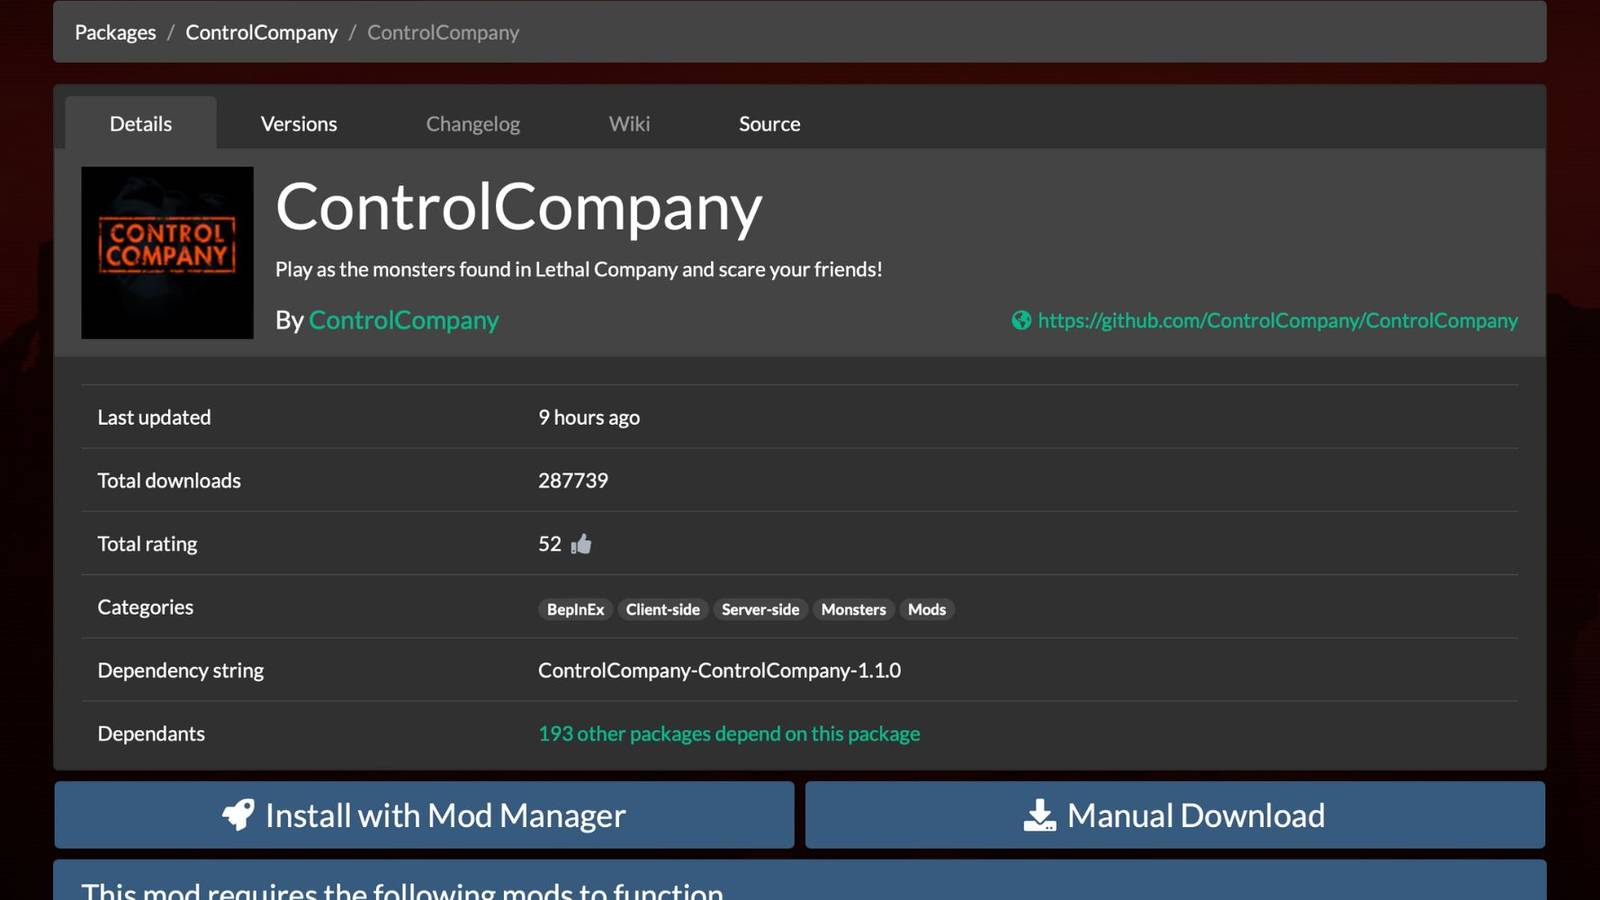The width and height of the screenshot is (1600, 900).
Task: Select the Details tab
Action: coord(140,123)
